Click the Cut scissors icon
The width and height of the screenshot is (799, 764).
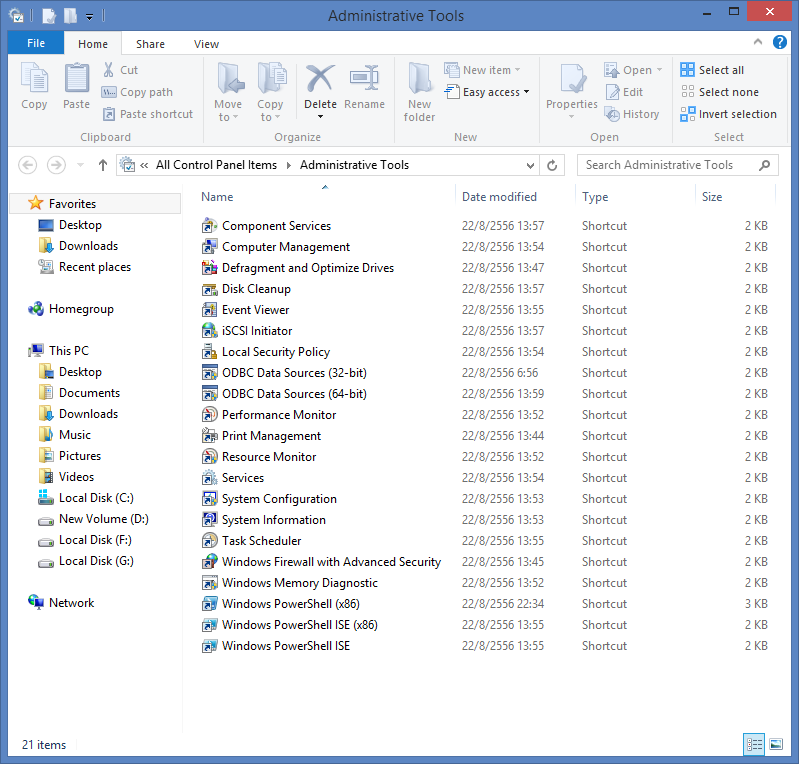click(108, 70)
